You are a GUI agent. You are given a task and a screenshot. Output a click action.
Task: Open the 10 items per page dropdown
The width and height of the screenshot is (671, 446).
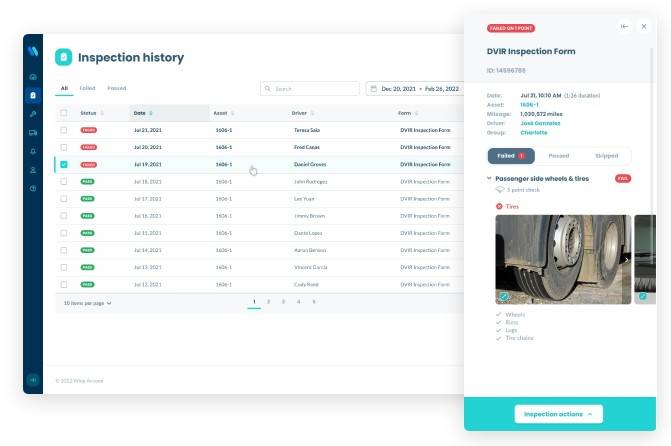pyautogui.click(x=88, y=302)
